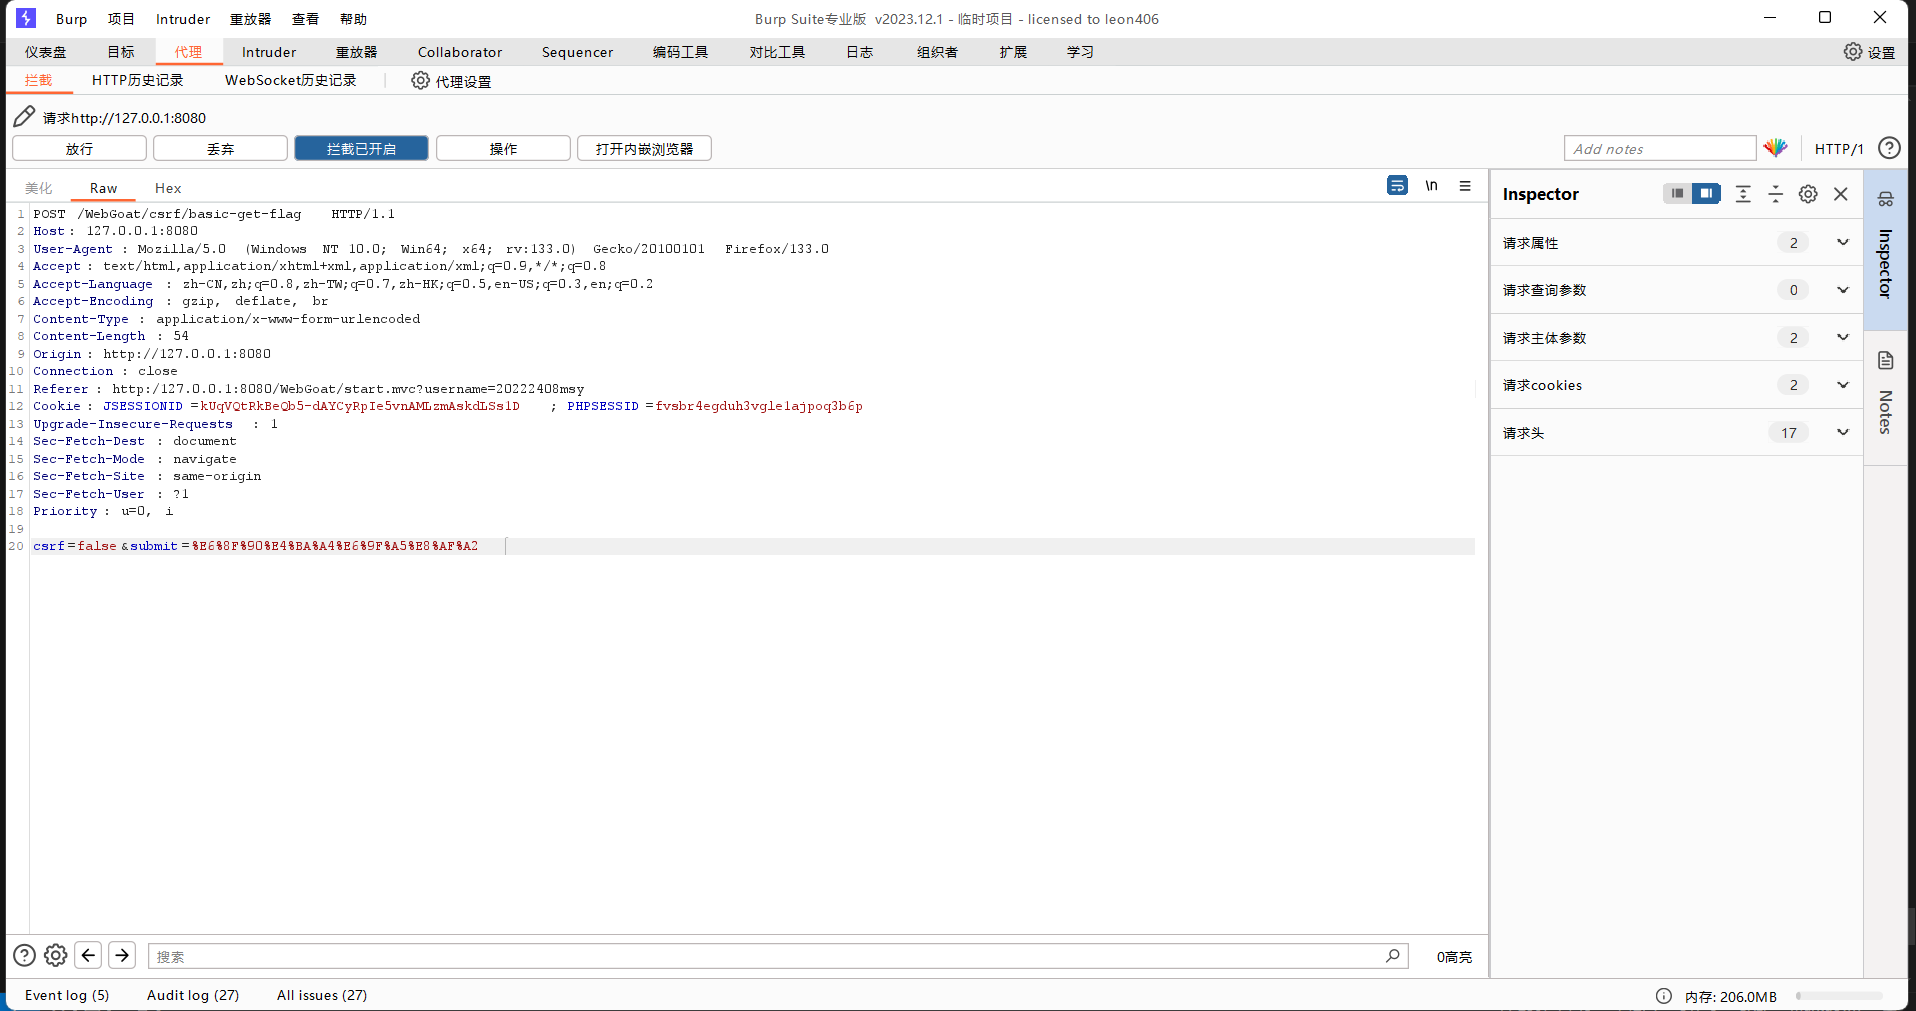
Task: Switch to the 日志 tab
Action: pyautogui.click(x=859, y=52)
